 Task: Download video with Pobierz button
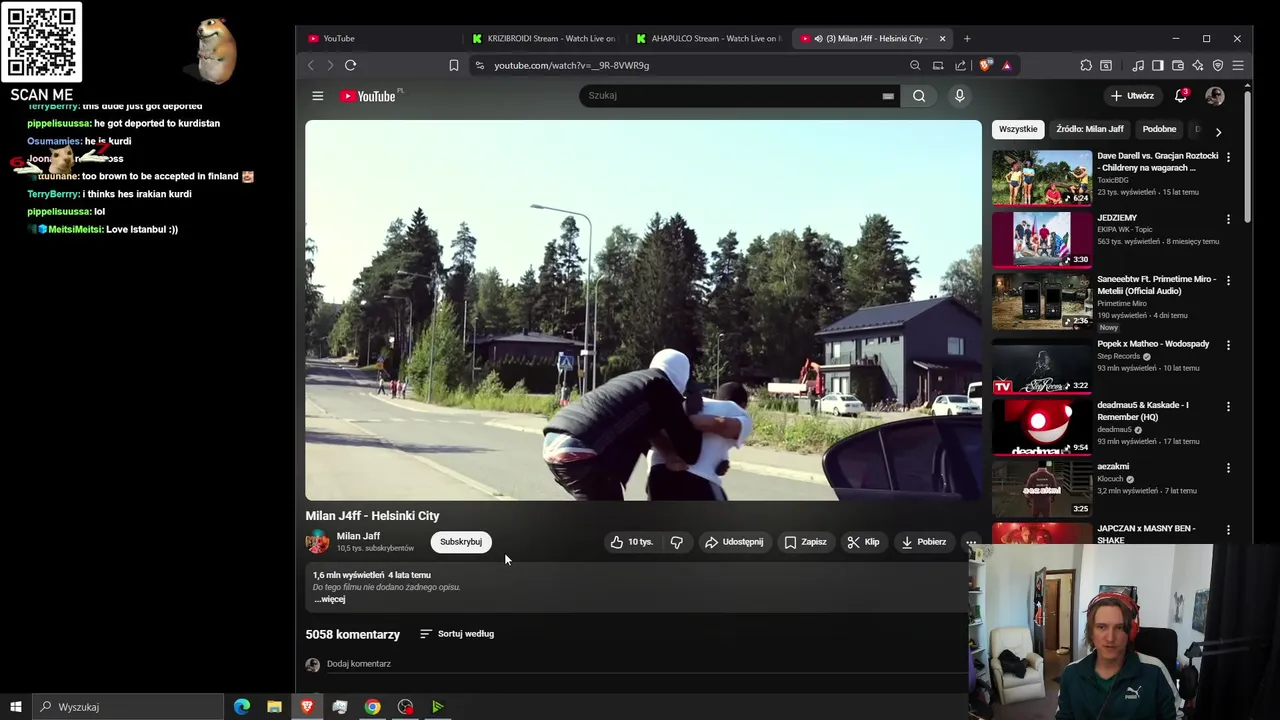[924, 542]
